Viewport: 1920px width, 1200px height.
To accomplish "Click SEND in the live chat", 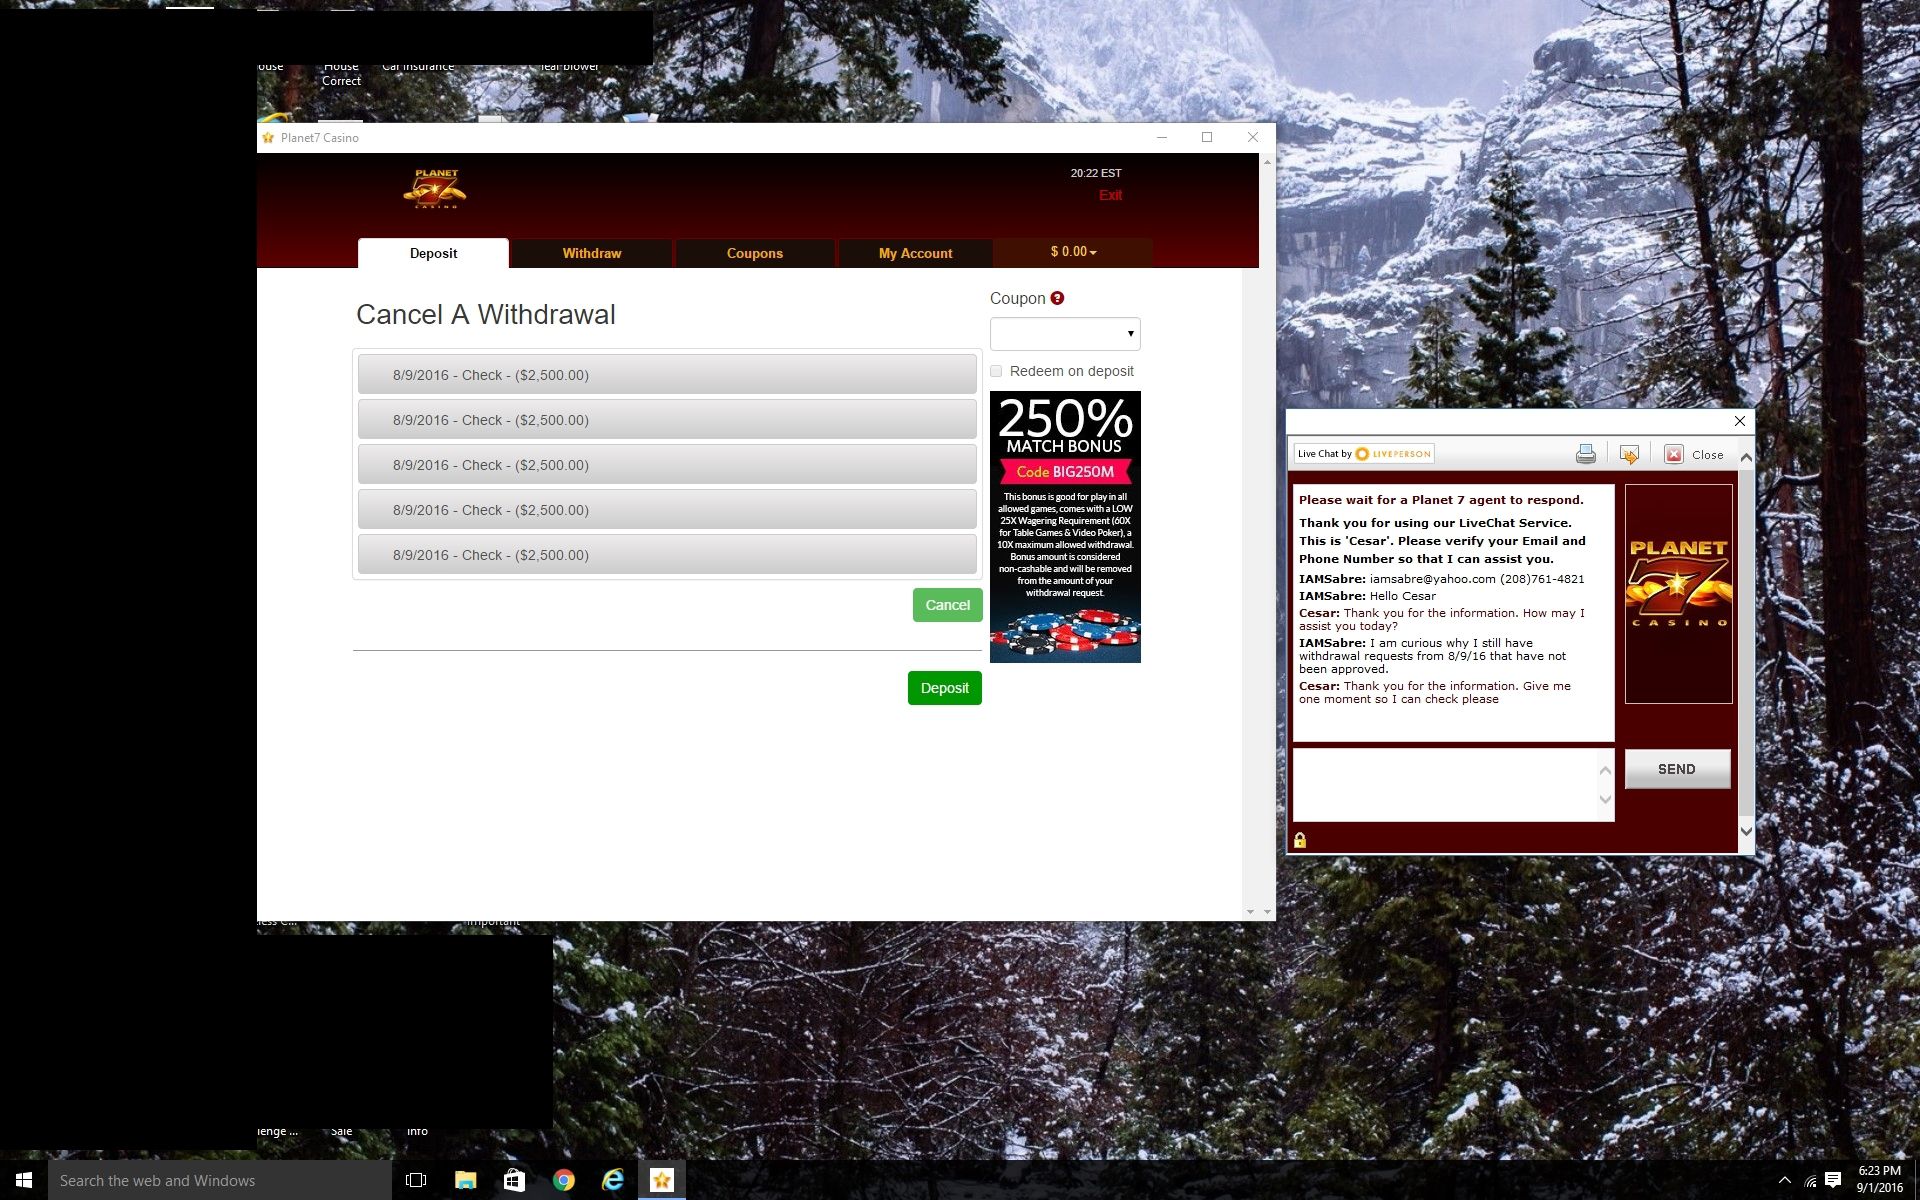I will click(x=1677, y=769).
